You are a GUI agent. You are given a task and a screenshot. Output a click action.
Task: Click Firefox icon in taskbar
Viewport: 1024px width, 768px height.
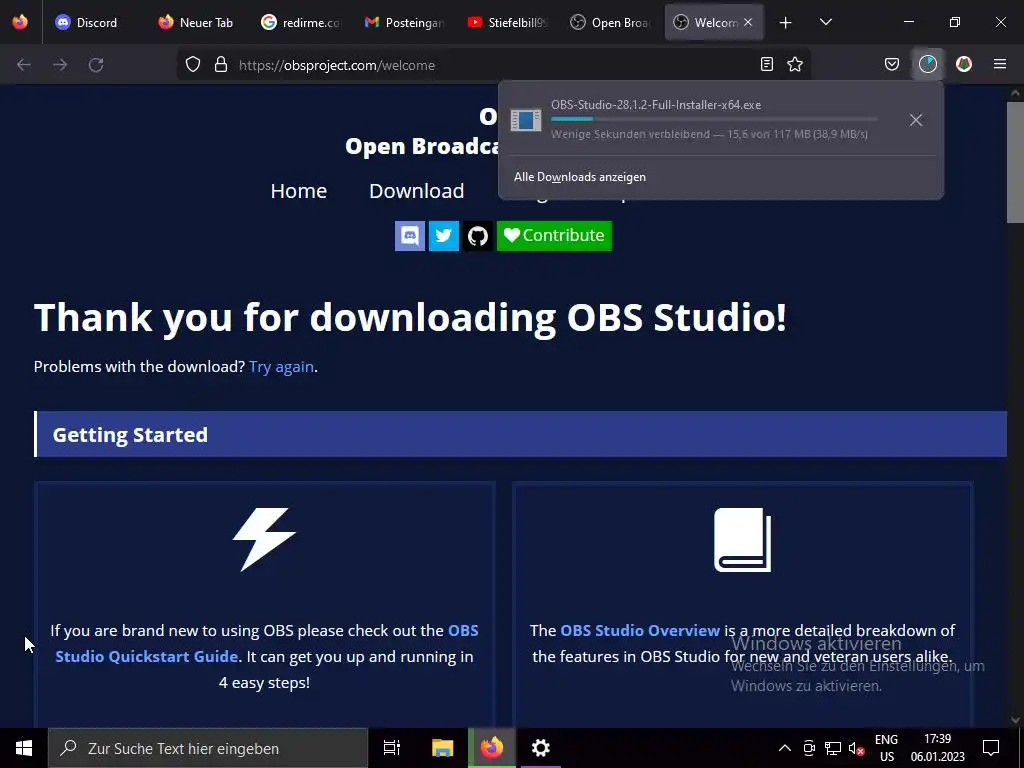[492, 748]
